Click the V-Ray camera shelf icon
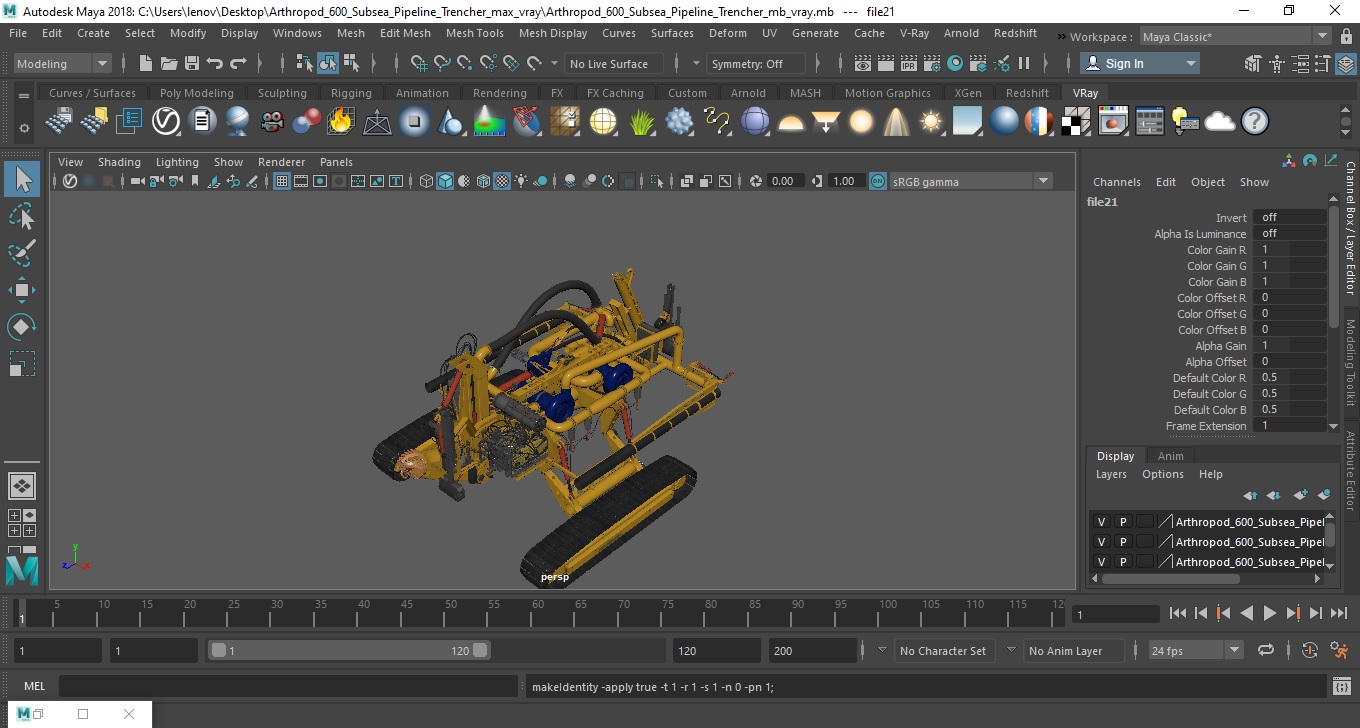 point(272,122)
